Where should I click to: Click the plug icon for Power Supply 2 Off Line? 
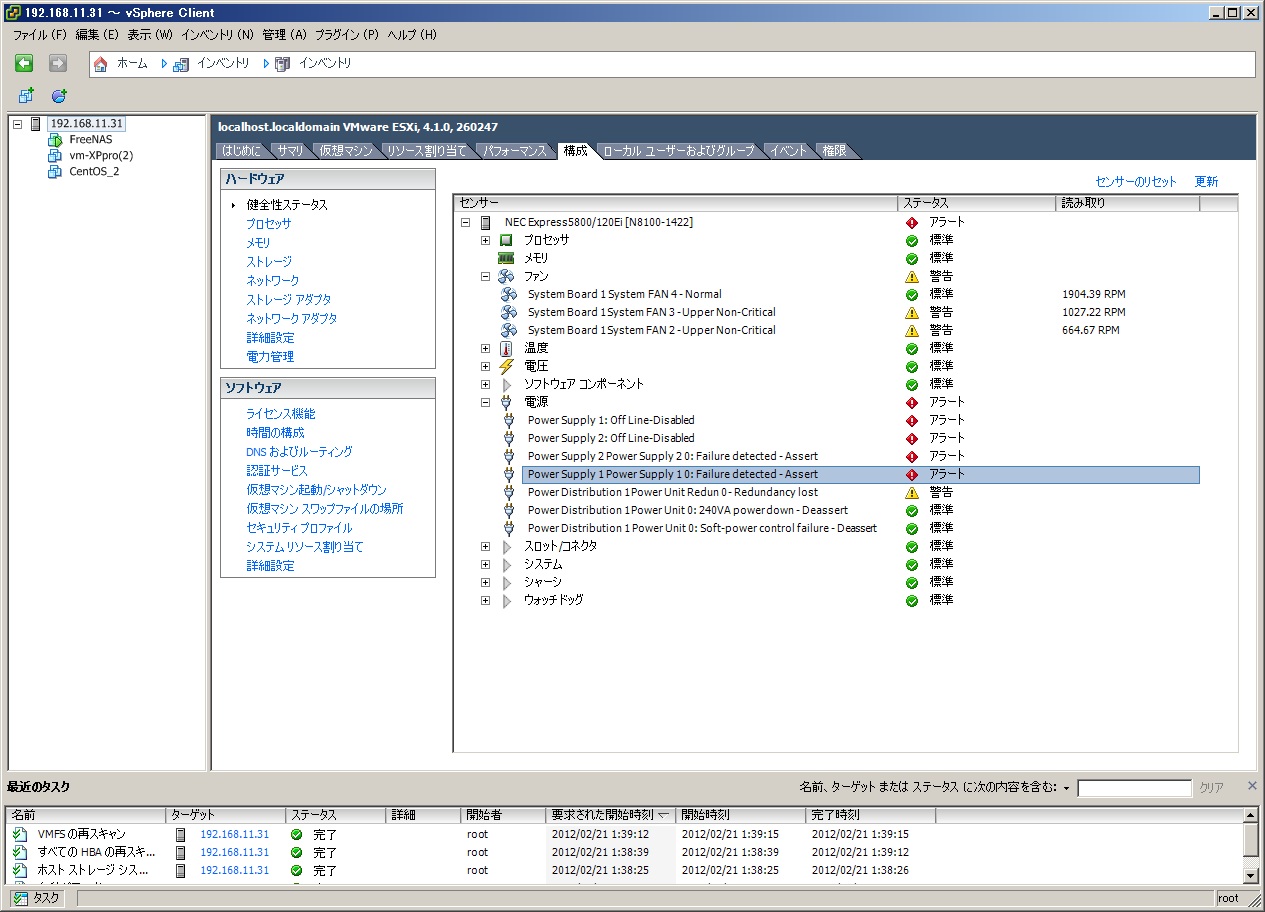click(x=509, y=438)
